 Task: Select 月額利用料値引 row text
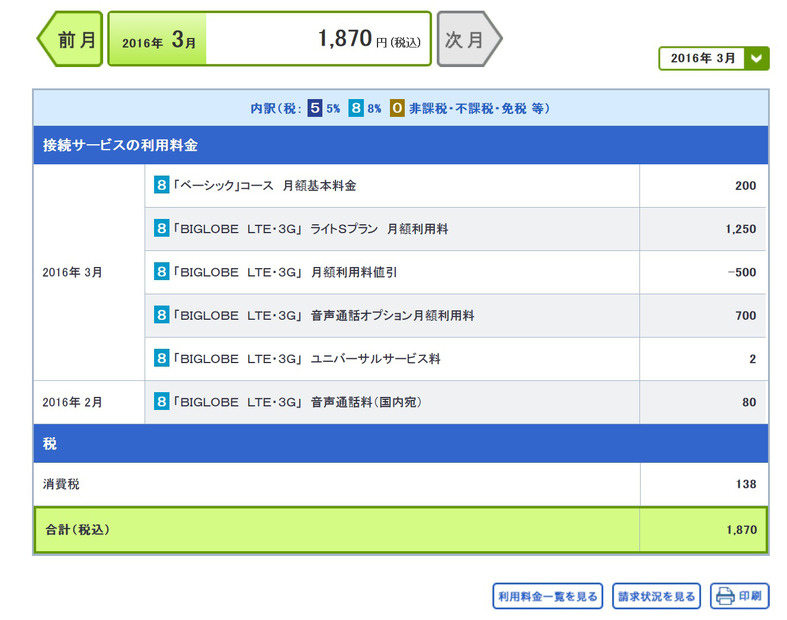285,272
